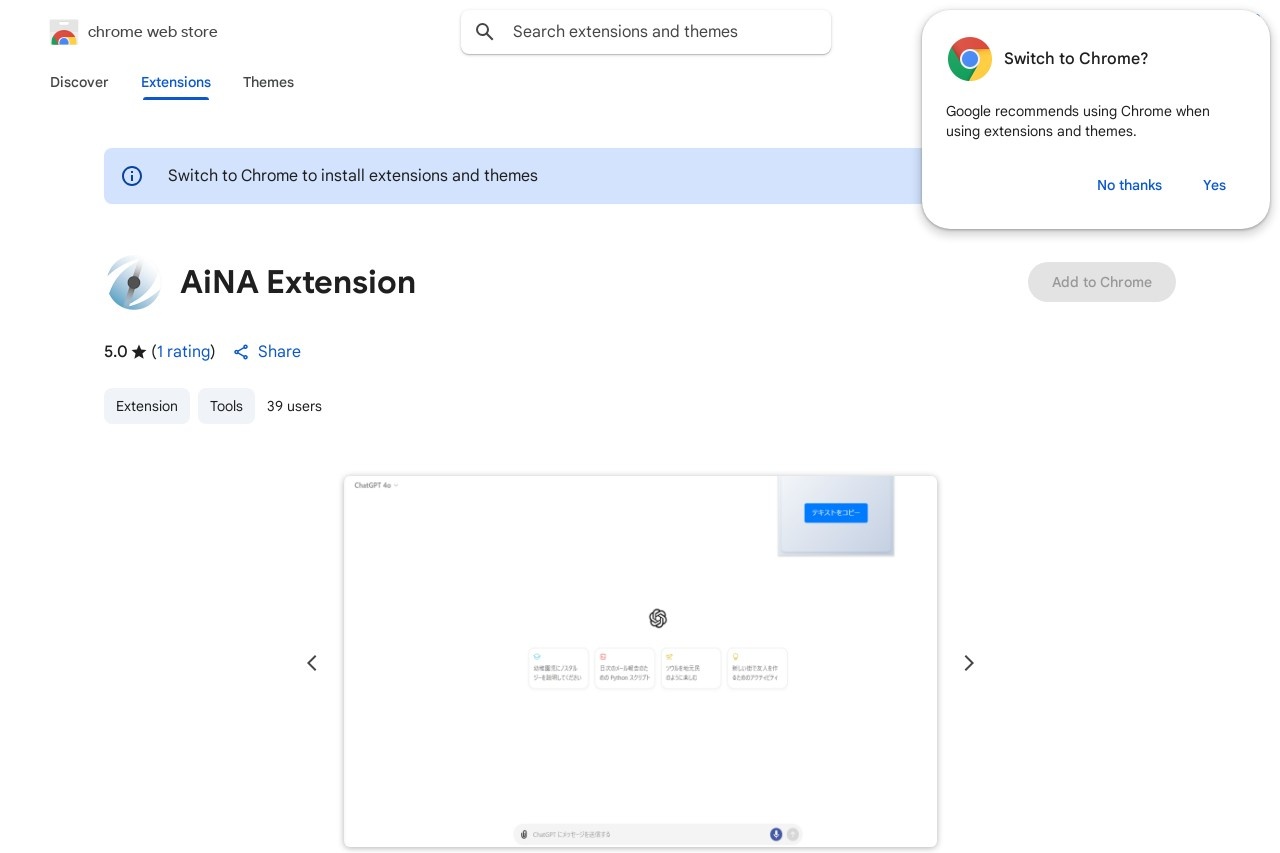Image resolution: width=1280 pixels, height=853 pixels.
Task: Choose No thanks in the popup
Action: [1129, 185]
